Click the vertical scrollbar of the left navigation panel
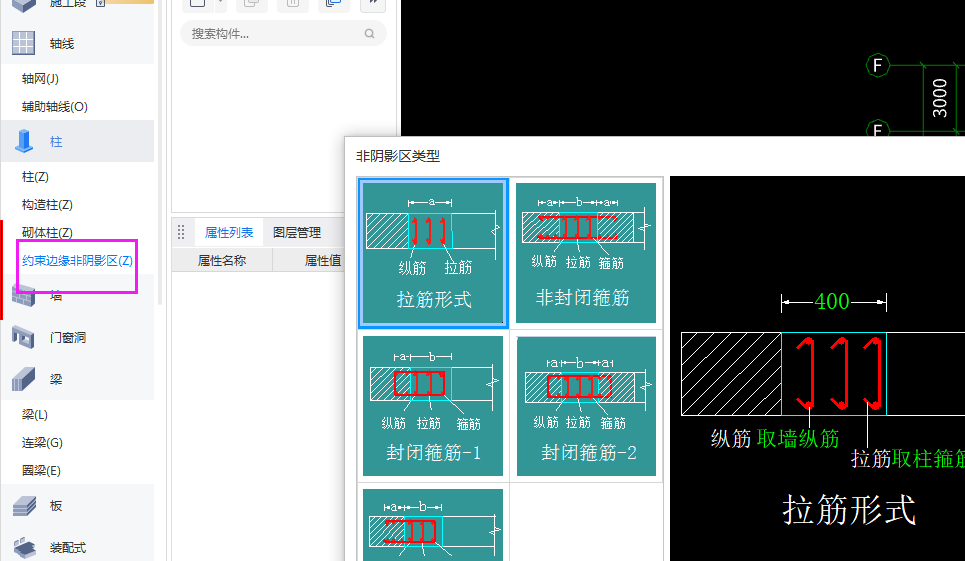The height and width of the screenshot is (561, 965). coord(160,154)
